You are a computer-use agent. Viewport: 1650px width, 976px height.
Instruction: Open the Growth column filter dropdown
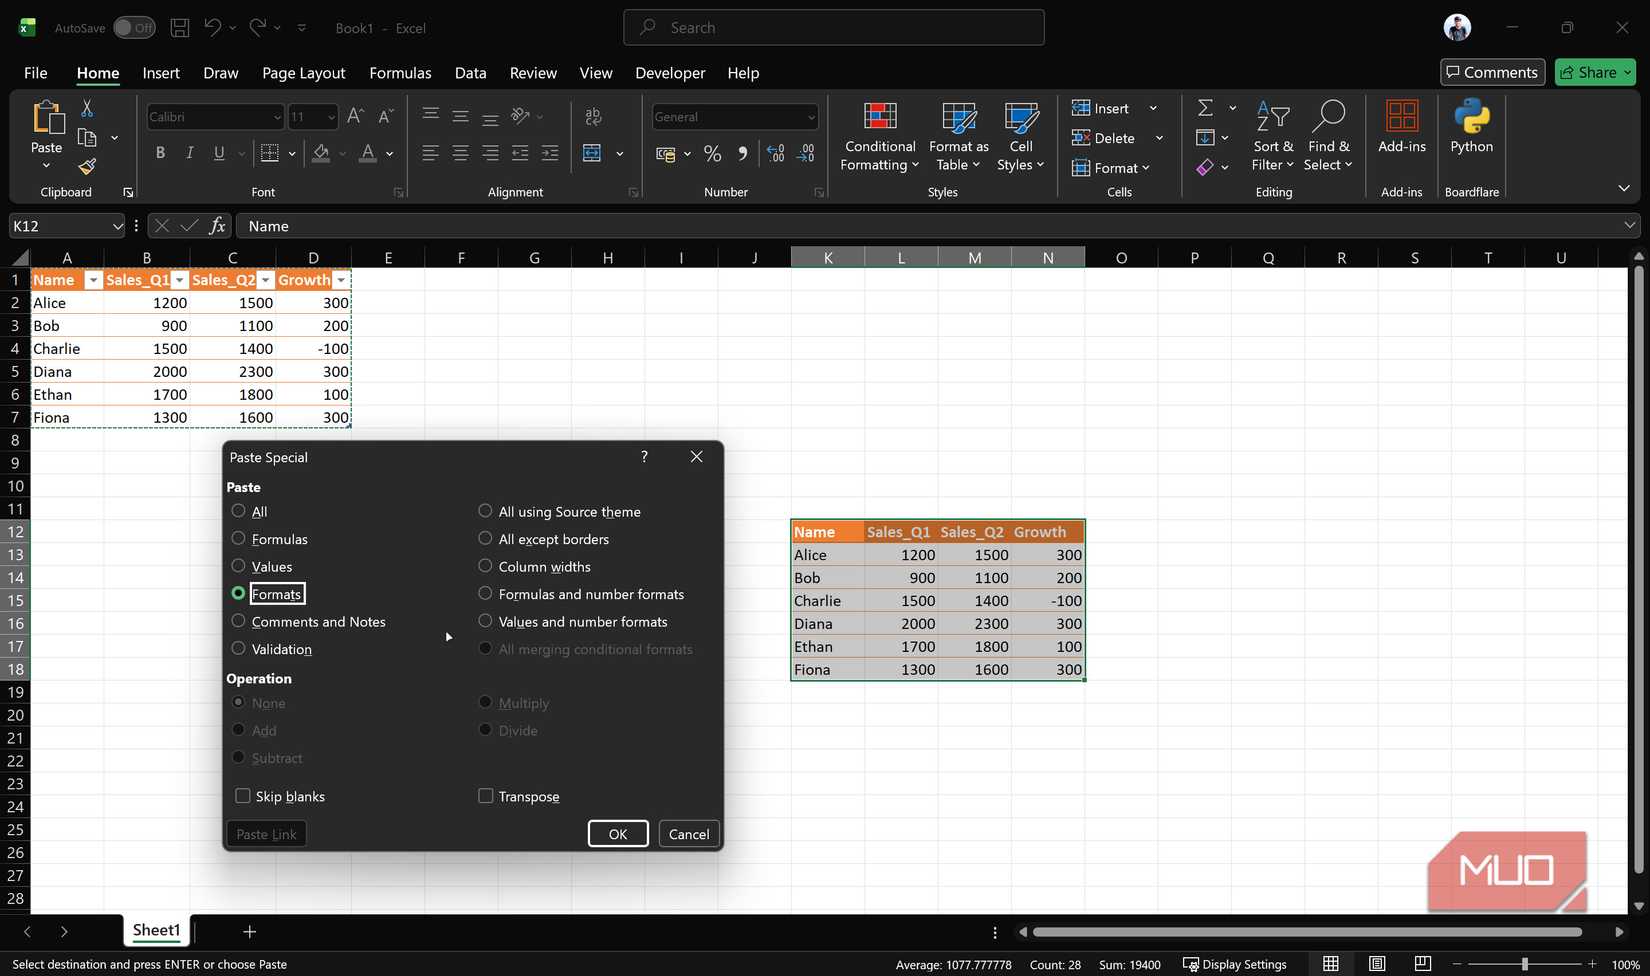pyautogui.click(x=341, y=280)
